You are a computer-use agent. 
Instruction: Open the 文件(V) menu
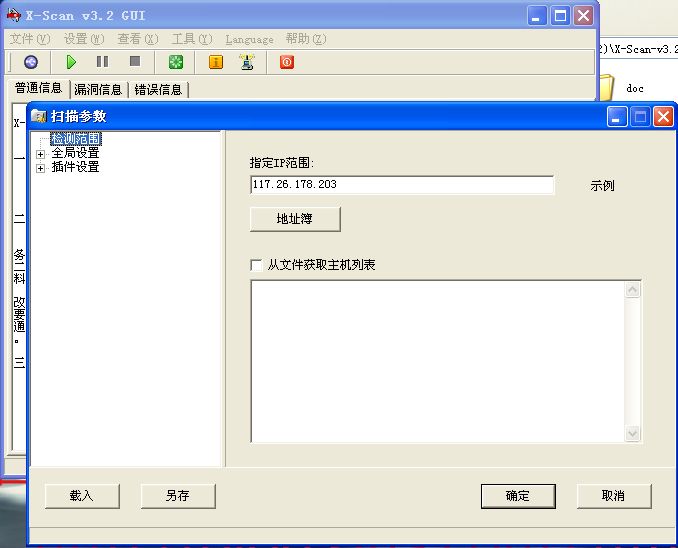click(x=30, y=39)
